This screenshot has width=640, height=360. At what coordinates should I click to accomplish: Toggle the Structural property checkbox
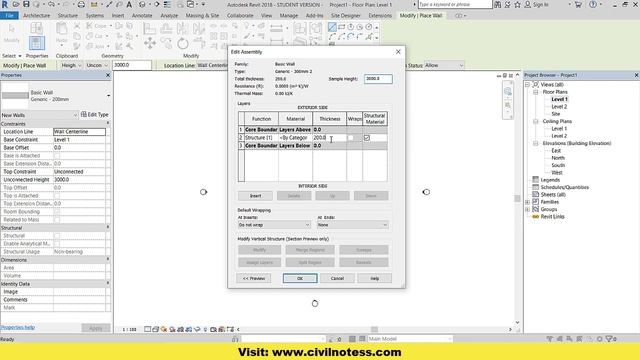pos(57,236)
